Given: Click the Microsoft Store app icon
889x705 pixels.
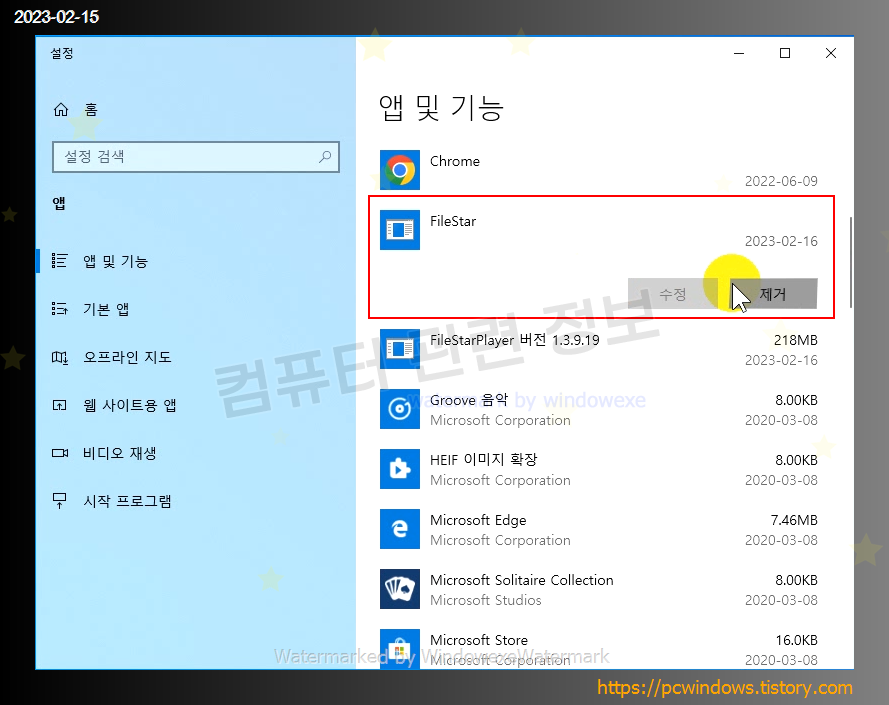Looking at the screenshot, I should [x=400, y=649].
